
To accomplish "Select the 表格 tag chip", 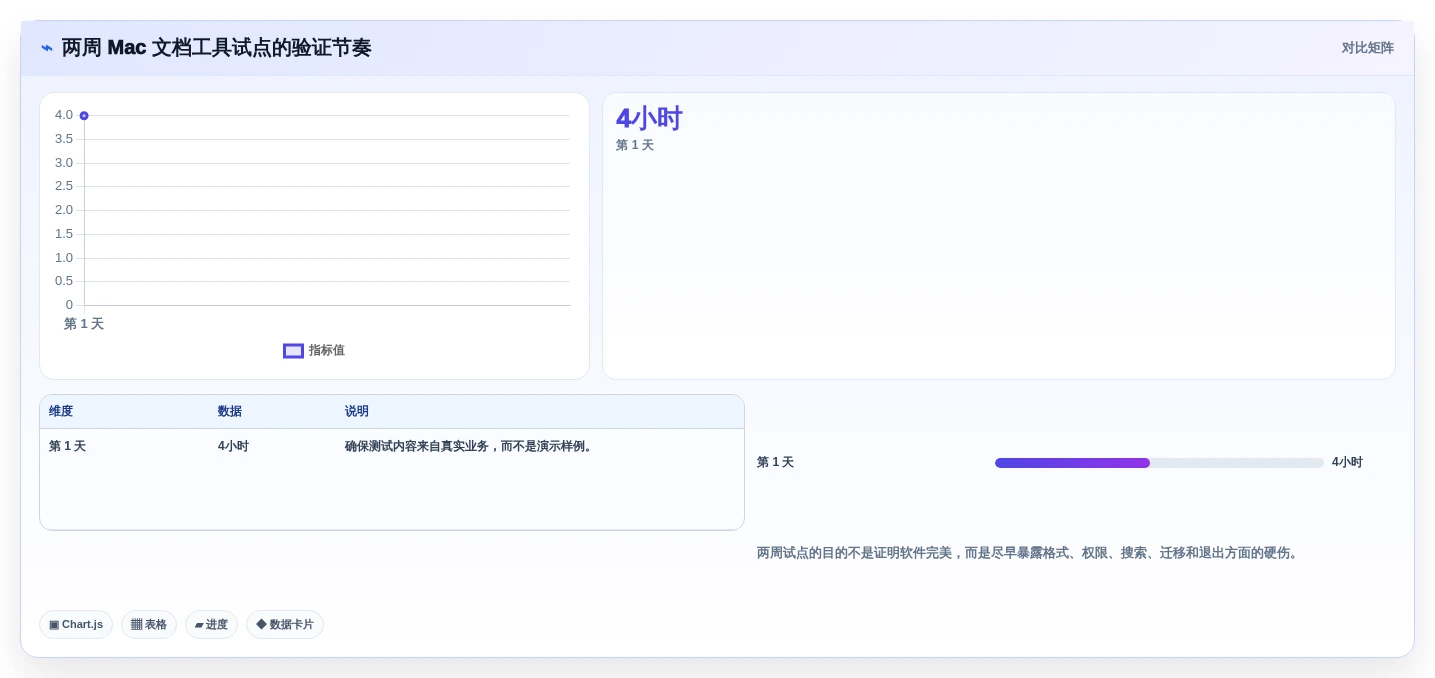I will tap(149, 625).
